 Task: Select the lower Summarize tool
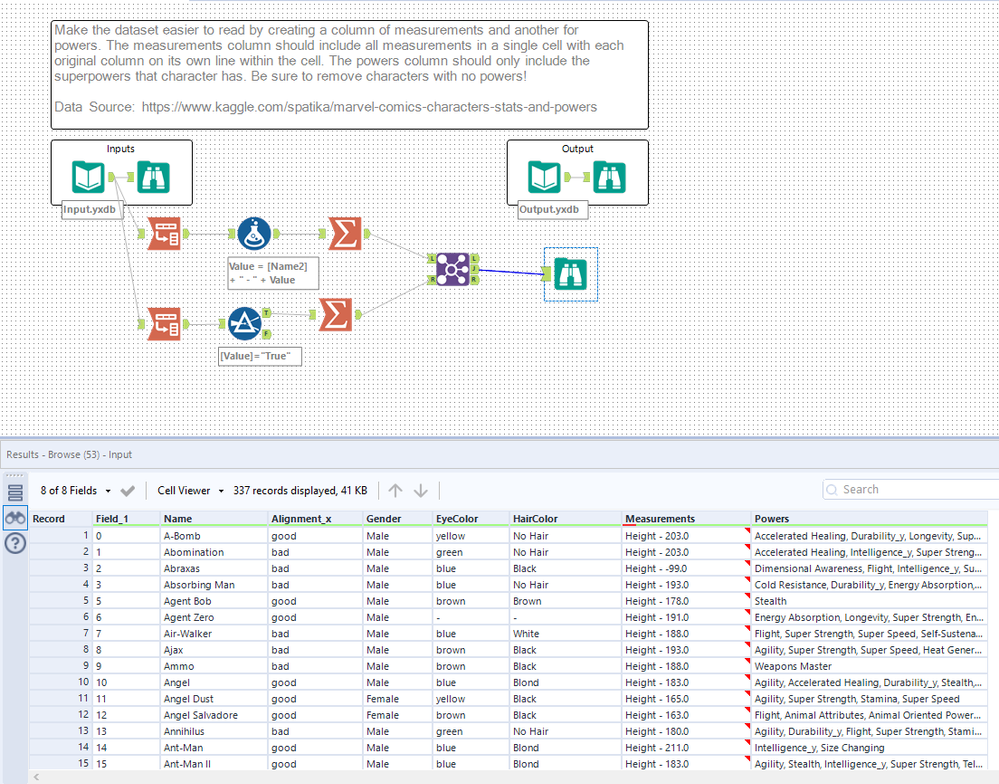pyautogui.click(x=335, y=315)
